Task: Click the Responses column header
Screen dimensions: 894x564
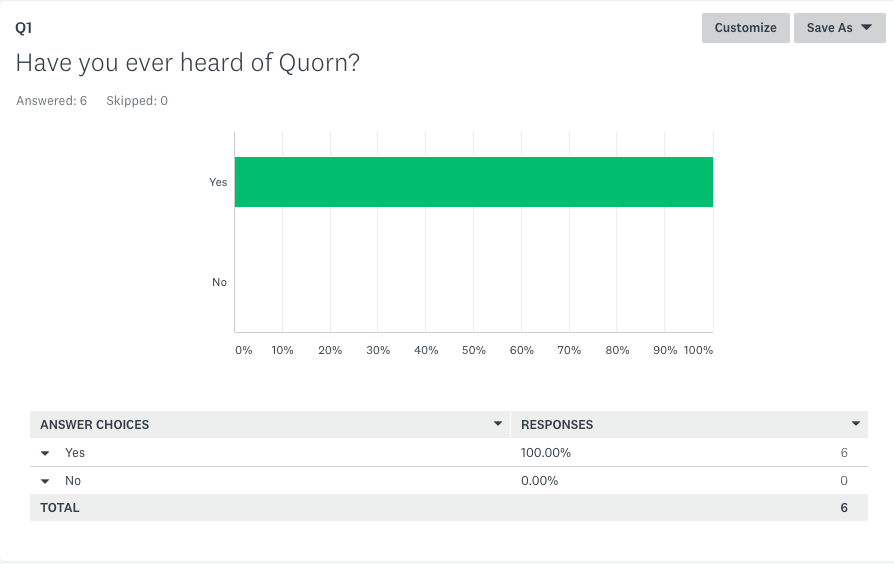Action: (557, 425)
